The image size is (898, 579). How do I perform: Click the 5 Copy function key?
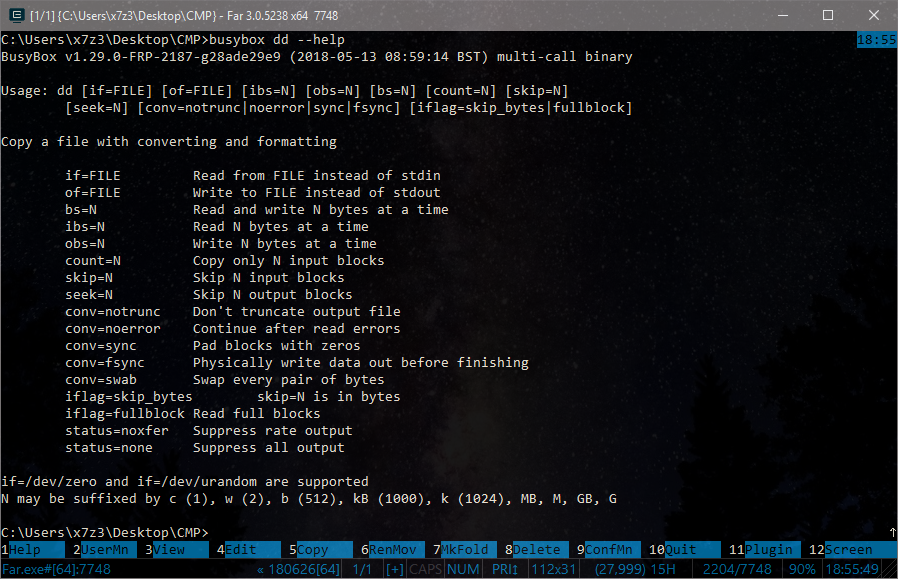[321, 550]
